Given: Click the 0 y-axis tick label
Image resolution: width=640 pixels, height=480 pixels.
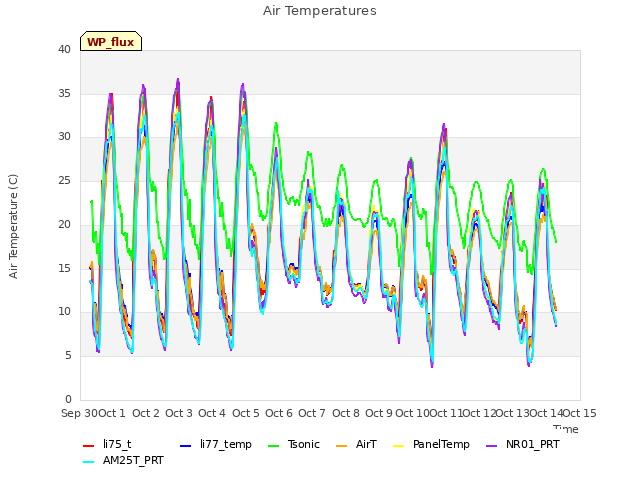Looking at the screenshot, I should (x=68, y=399).
